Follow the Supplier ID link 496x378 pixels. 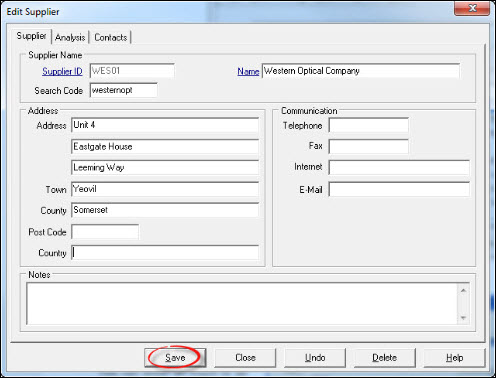[62, 71]
